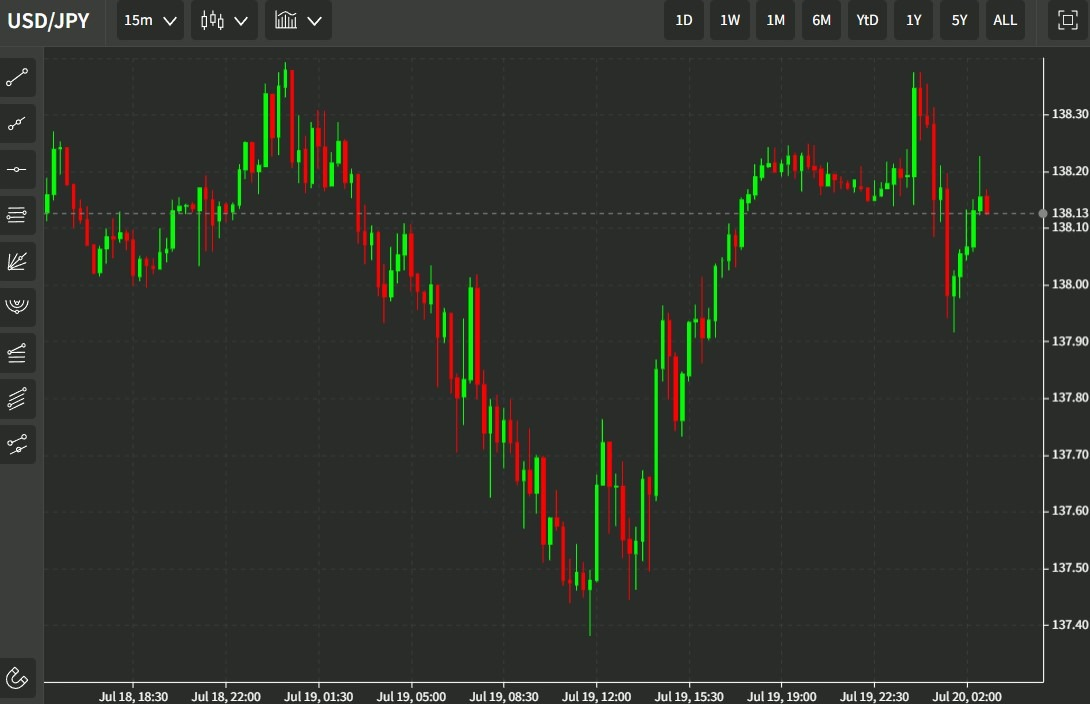The image size is (1090, 704).
Task: Select the Fibonacci arcs tool
Action: tap(17, 306)
